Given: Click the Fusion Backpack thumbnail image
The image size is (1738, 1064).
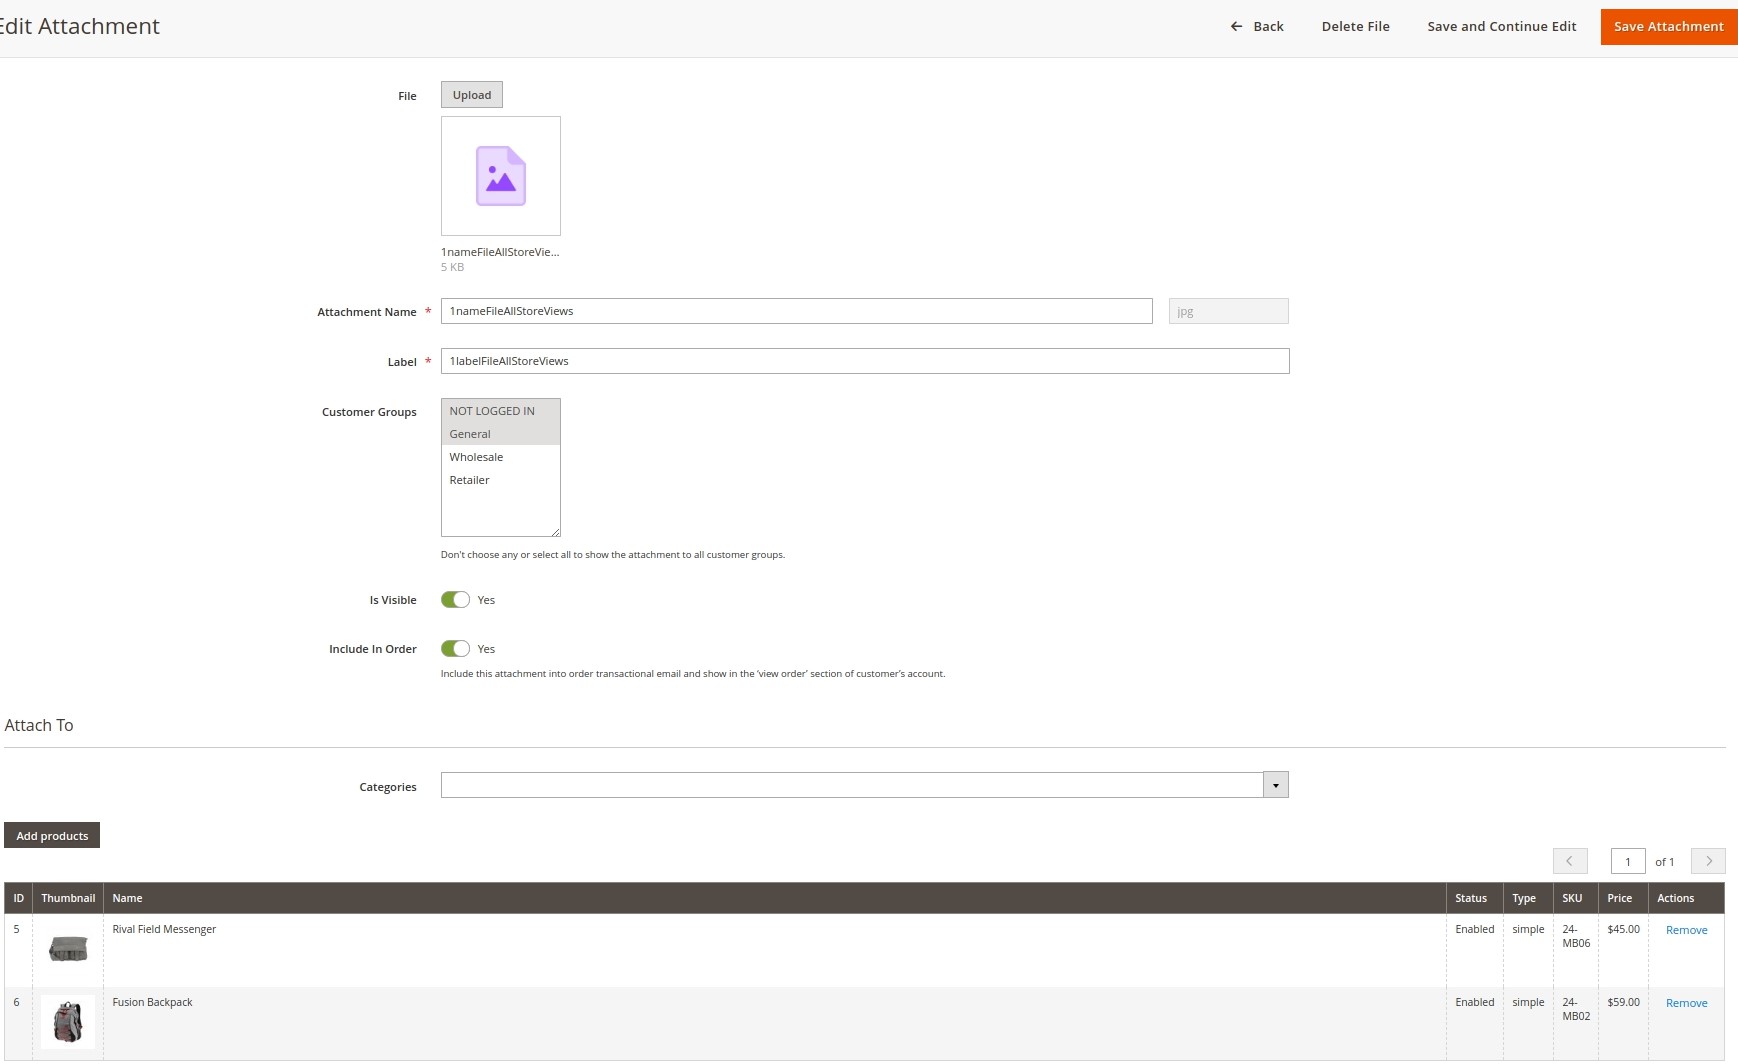Looking at the screenshot, I should [68, 1022].
